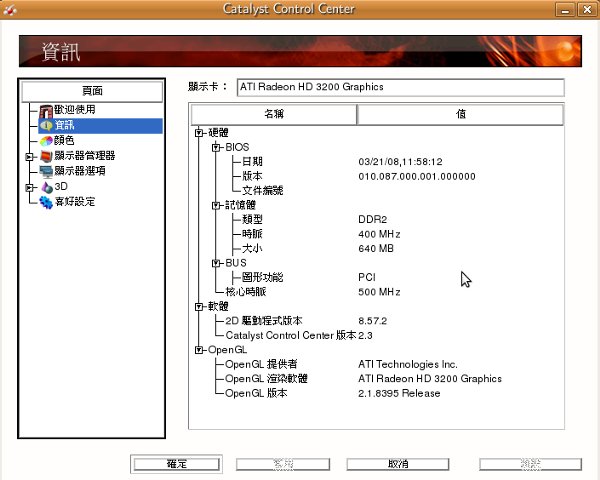Click the DDR2 value
Screen dimensions: 600x480
point(373,220)
